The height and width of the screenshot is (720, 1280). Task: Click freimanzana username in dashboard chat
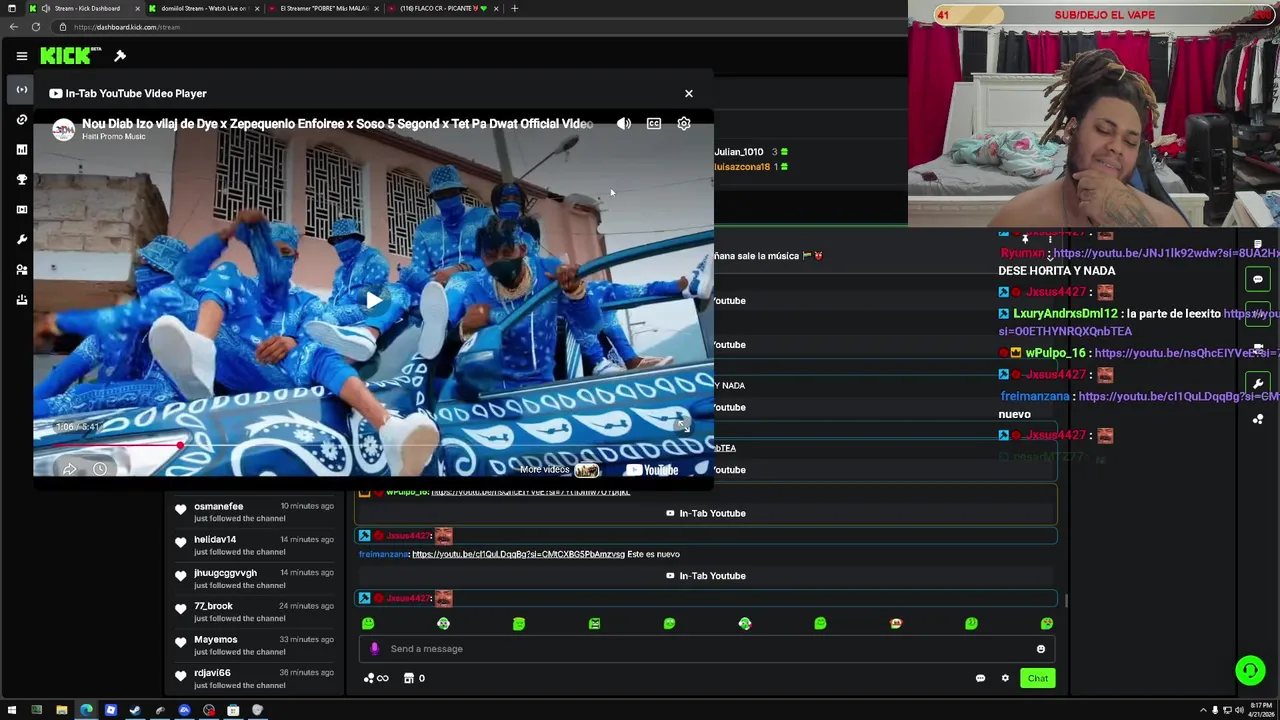tap(383, 554)
